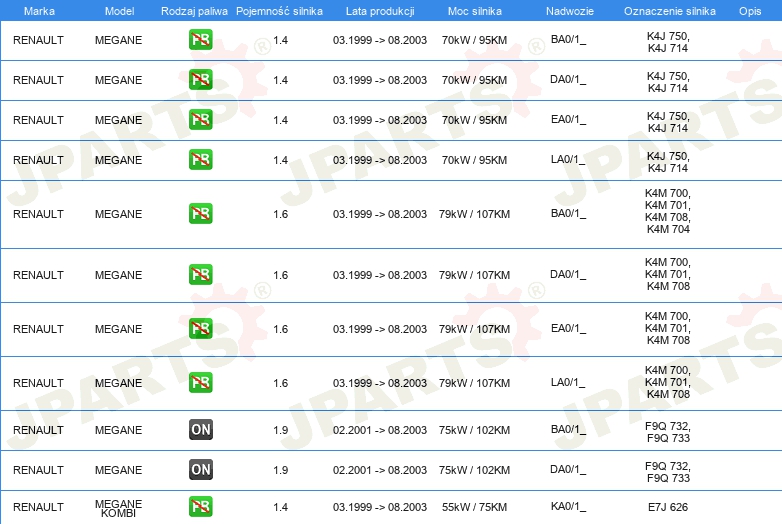Screen dimensions: 782x524
Task: Select the 1.9 capacity in the BA0/1_ row
Action: pos(280,430)
